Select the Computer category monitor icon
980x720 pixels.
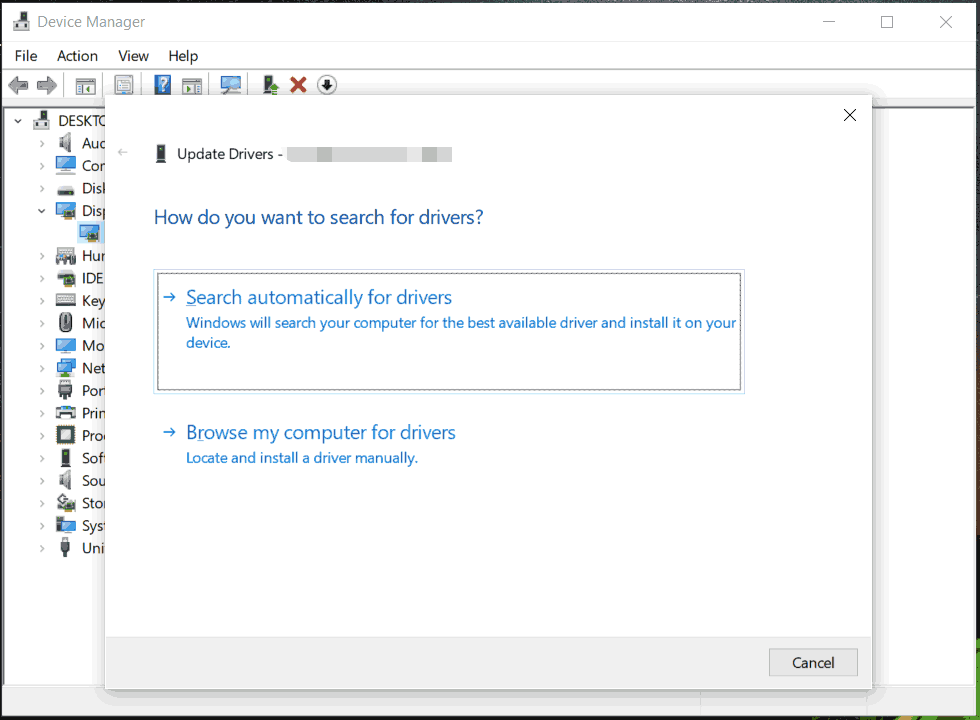(66, 166)
